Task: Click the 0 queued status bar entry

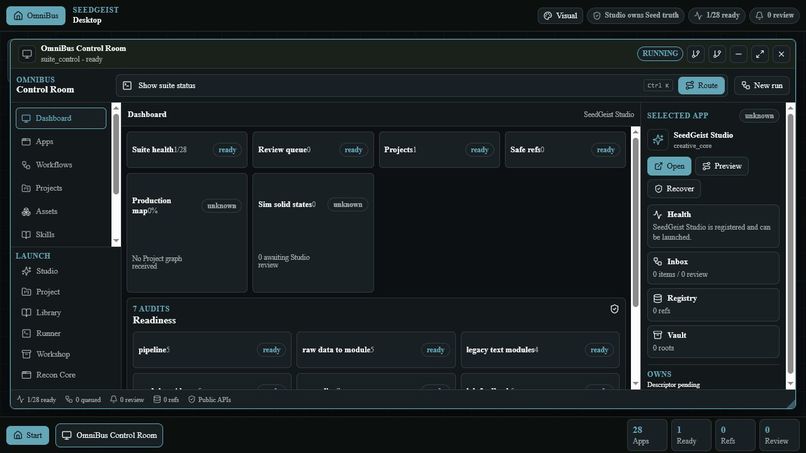Action: (83, 400)
